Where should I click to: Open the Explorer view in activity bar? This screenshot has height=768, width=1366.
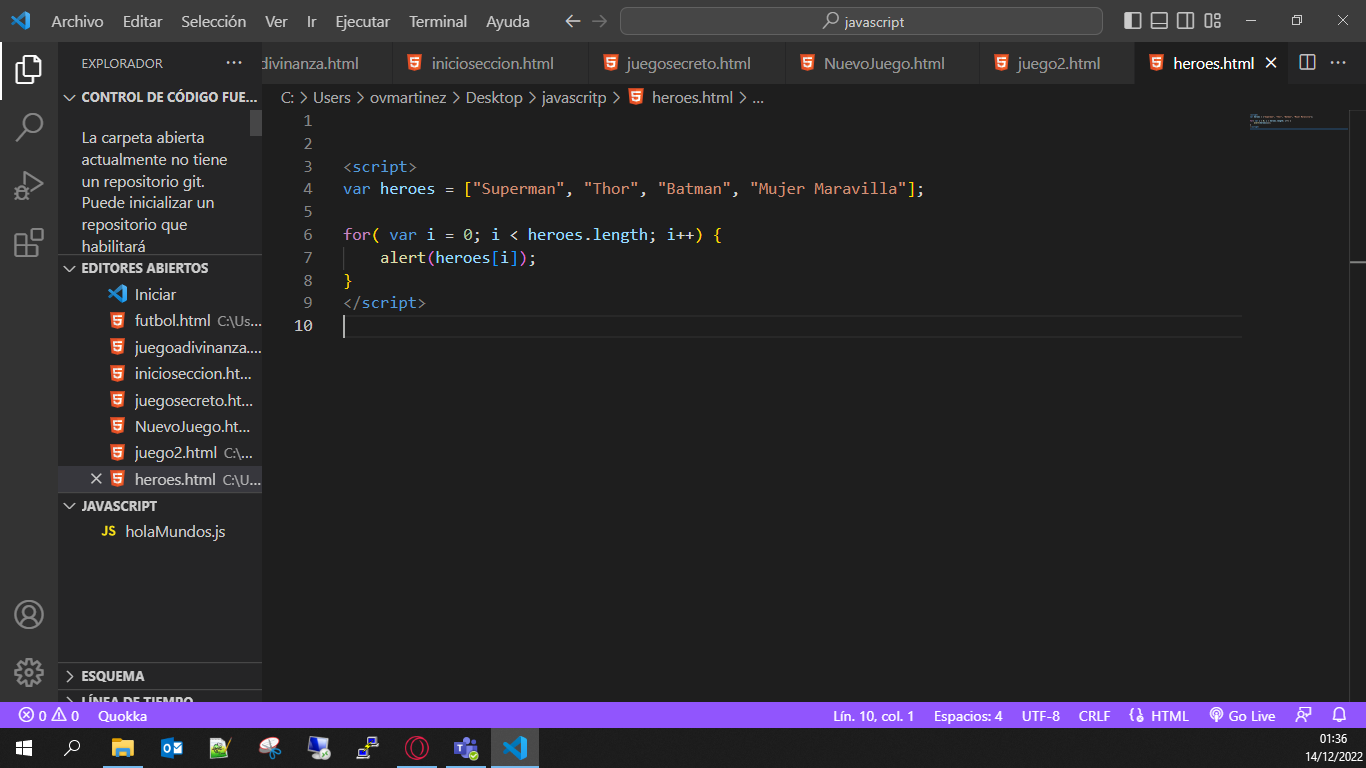tap(29, 70)
